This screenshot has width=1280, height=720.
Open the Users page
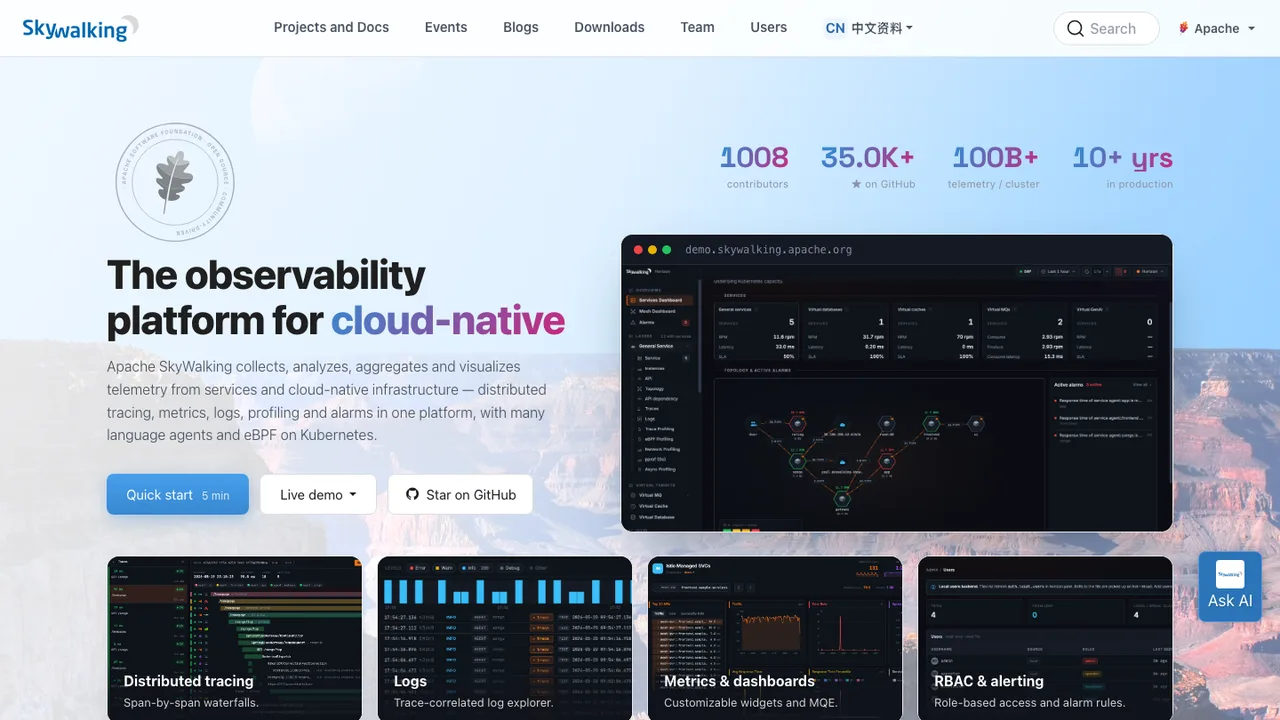point(768,28)
